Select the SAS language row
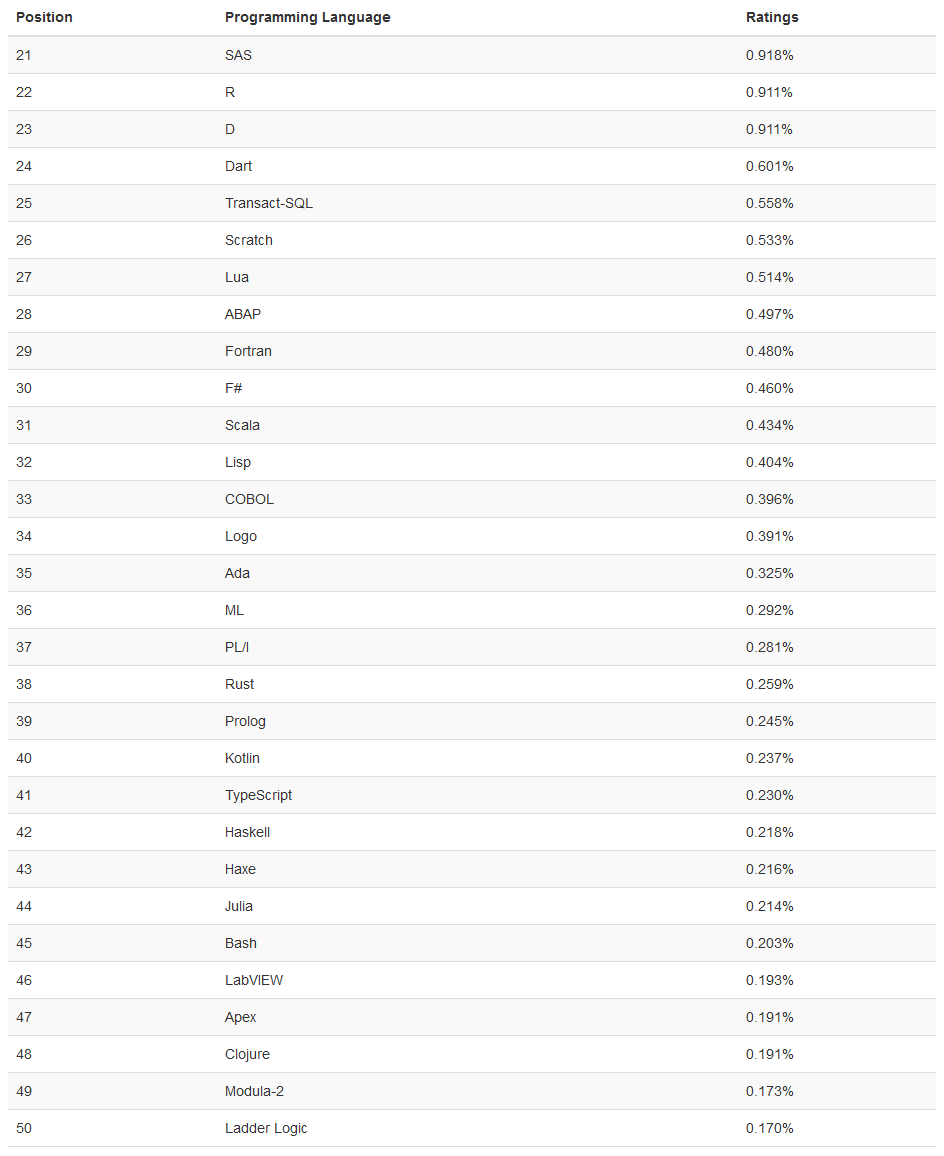The image size is (944, 1156). pyautogui.click(x=472, y=55)
